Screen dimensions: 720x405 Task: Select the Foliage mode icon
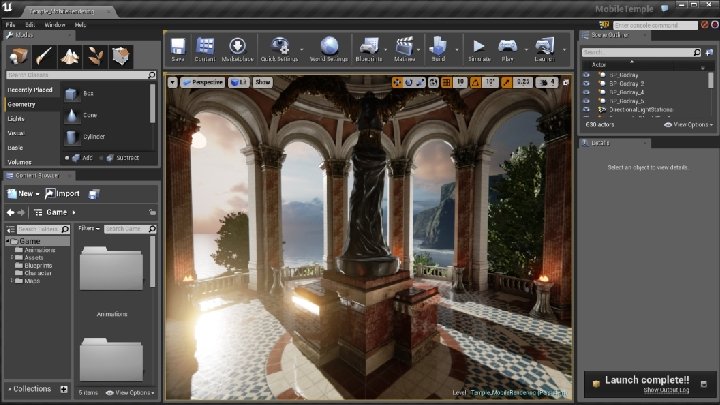click(96, 56)
